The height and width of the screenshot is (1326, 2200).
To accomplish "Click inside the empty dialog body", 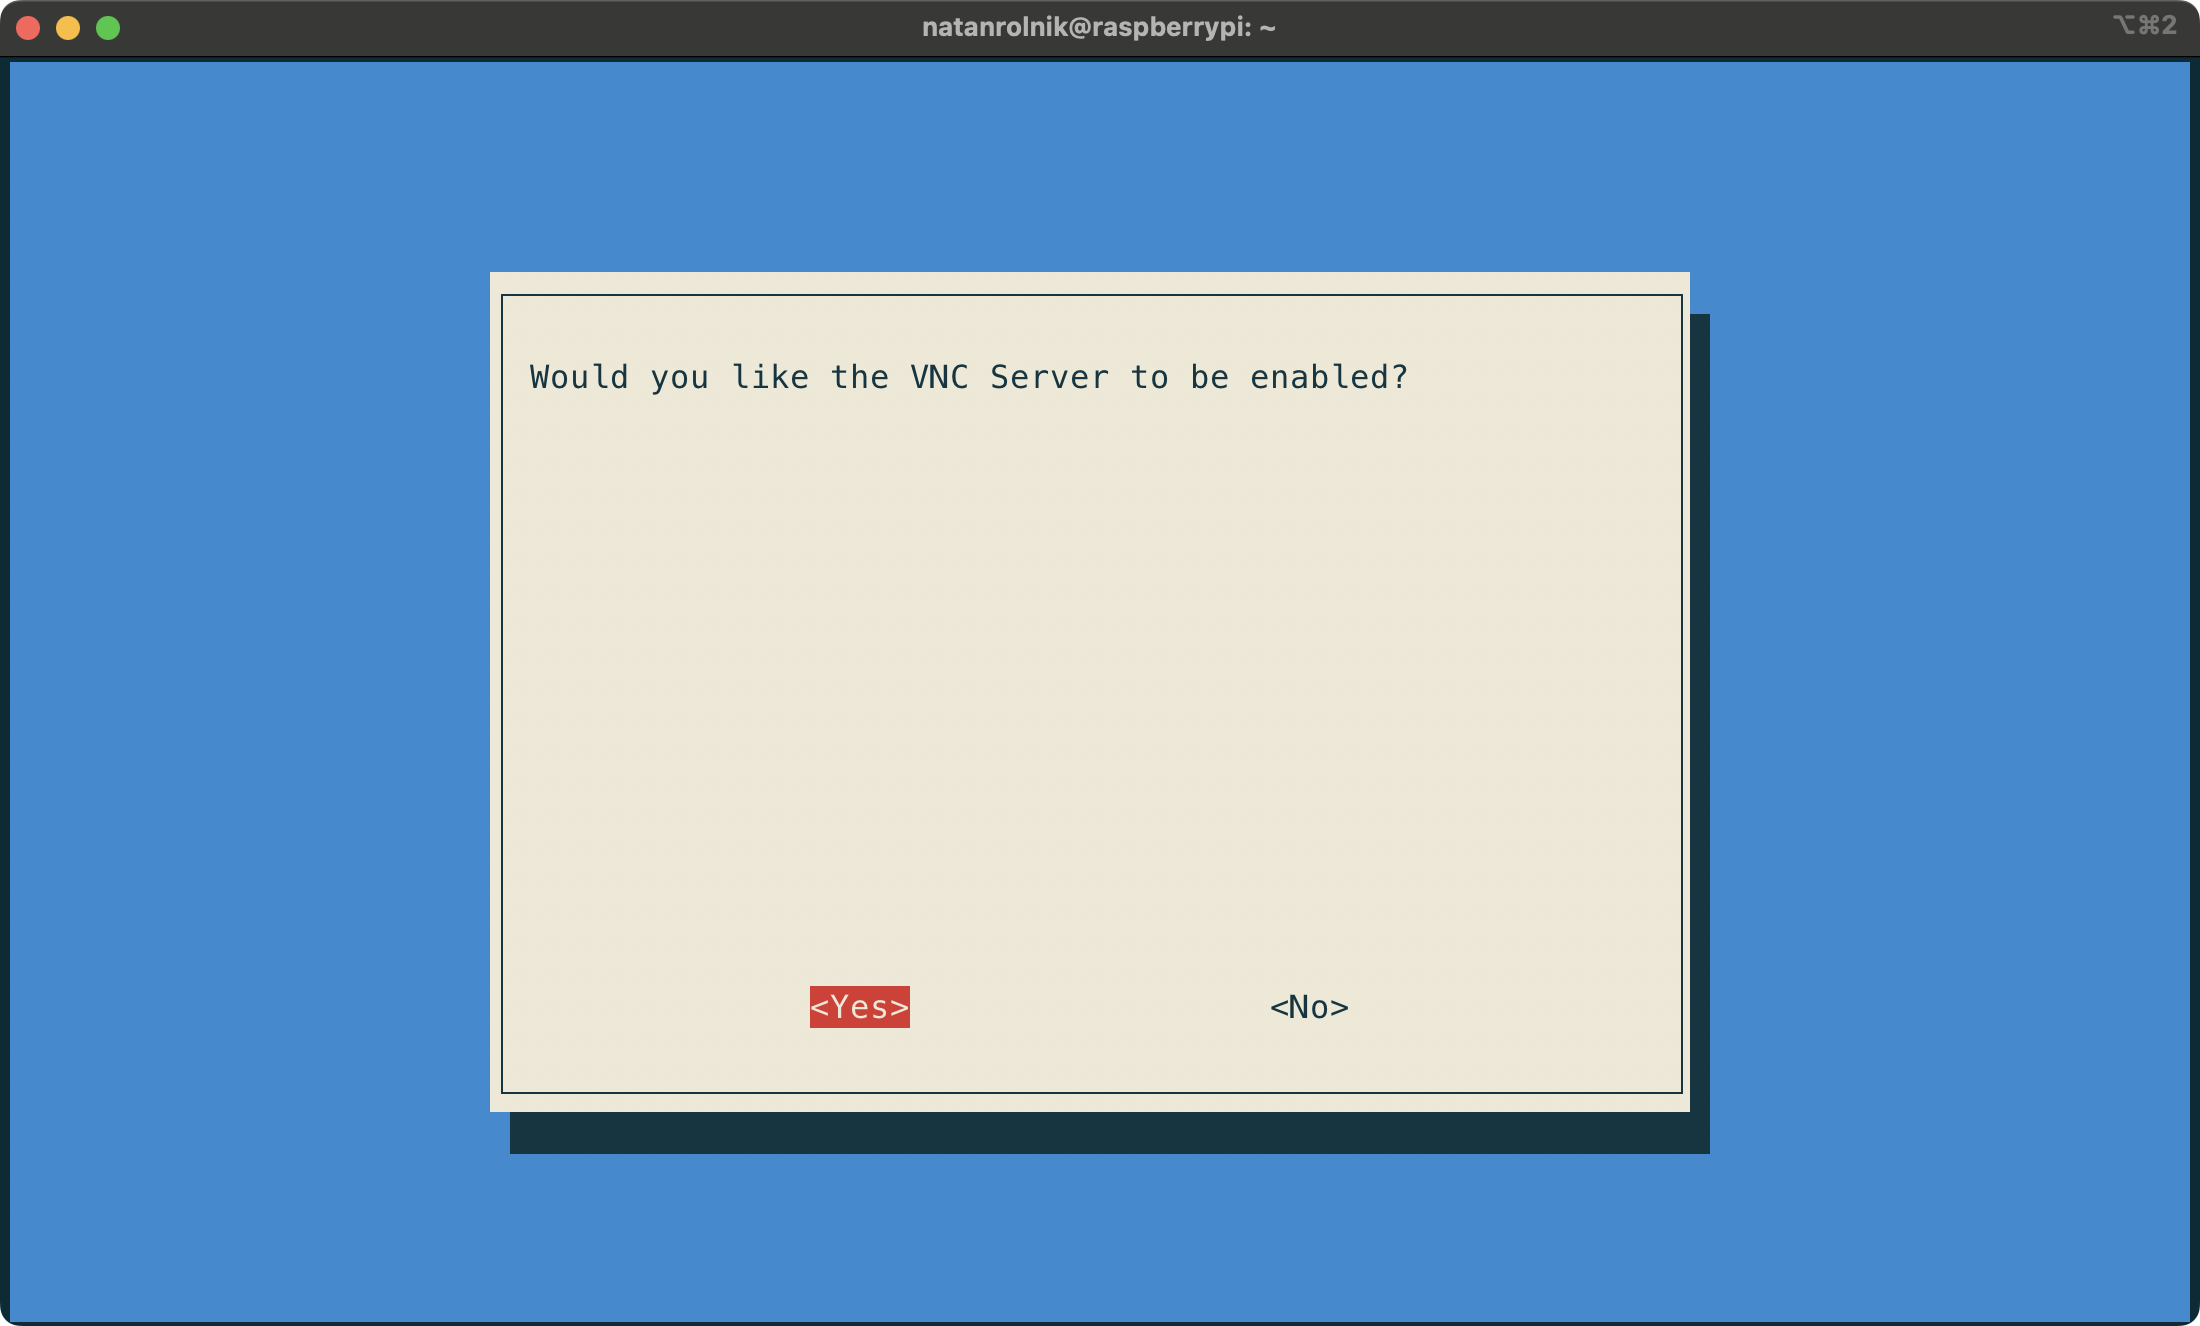I will pyautogui.click(x=1090, y=700).
